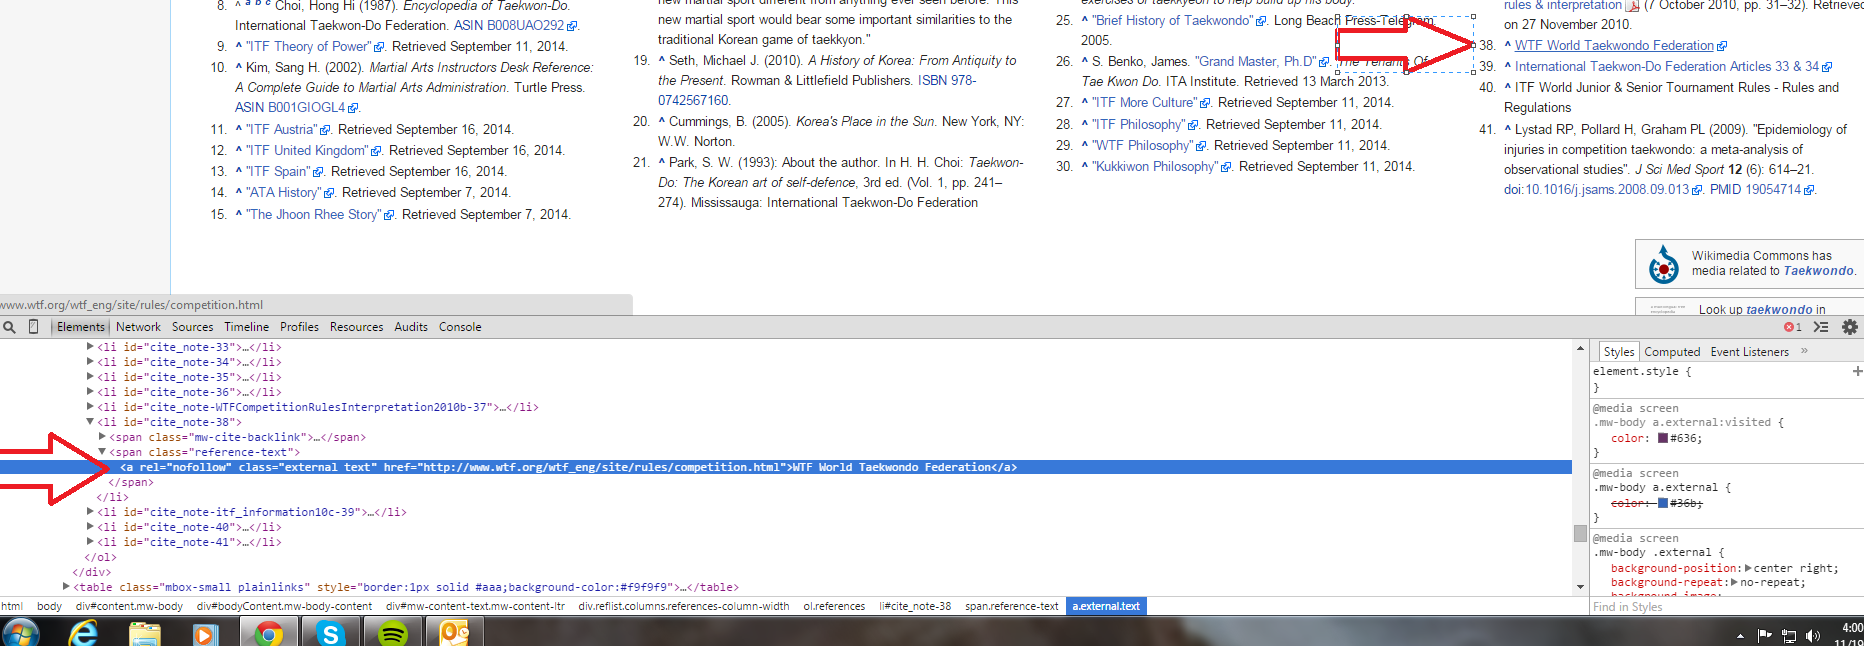Launch the media player taskbar icon
The height and width of the screenshot is (646, 1864).
coord(205,633)
